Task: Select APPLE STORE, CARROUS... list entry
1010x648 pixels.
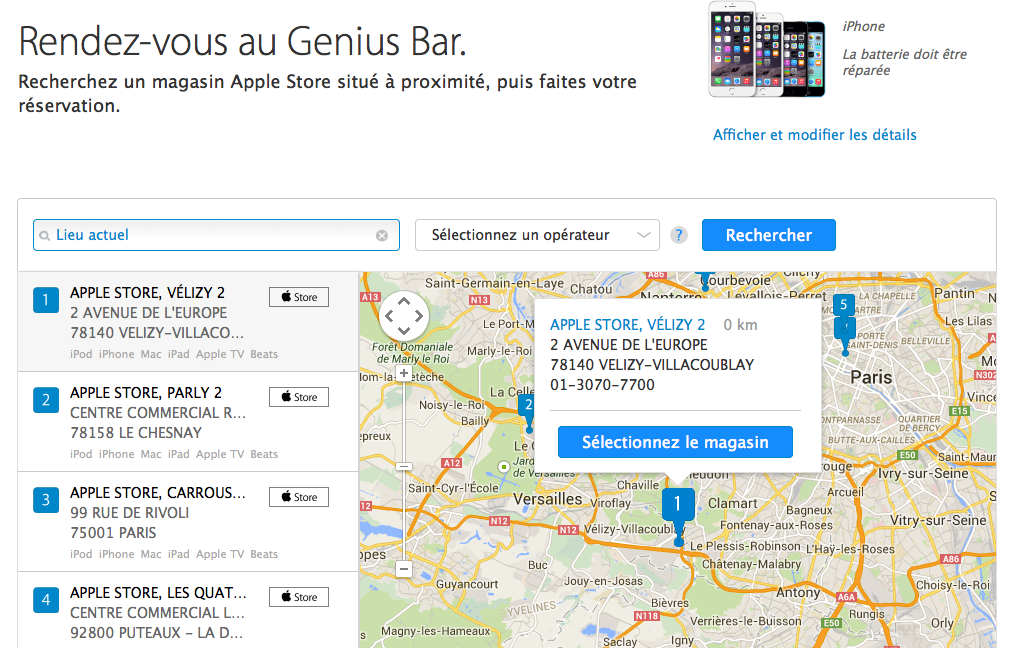Action: click(x=187, y=521)
